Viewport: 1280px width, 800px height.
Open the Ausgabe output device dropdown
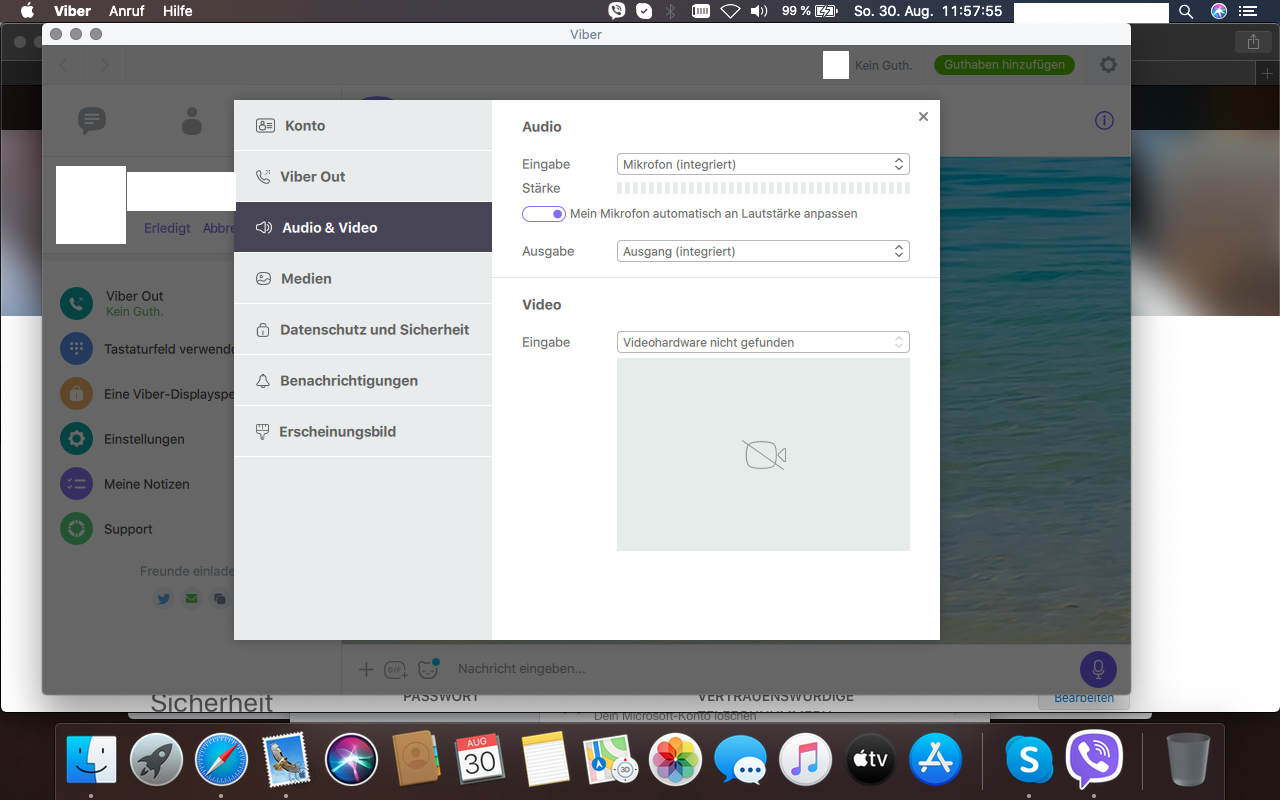(x=763, y=251)
